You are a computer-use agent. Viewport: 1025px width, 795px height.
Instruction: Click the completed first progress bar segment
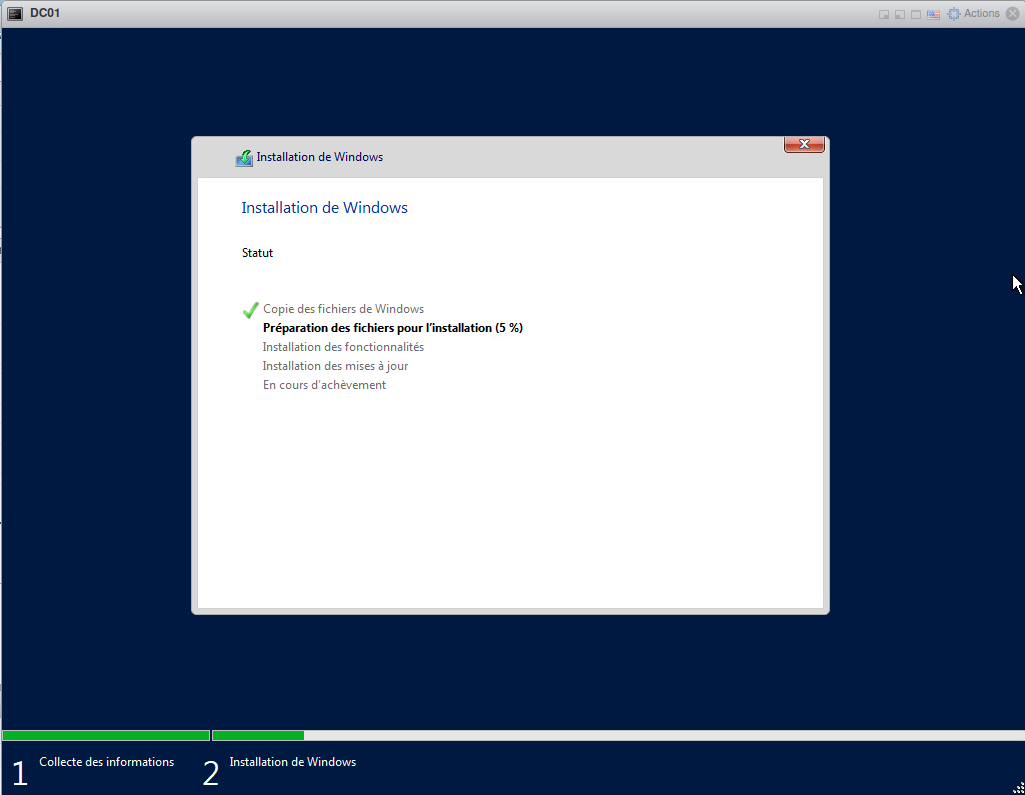tap(106, 736)
